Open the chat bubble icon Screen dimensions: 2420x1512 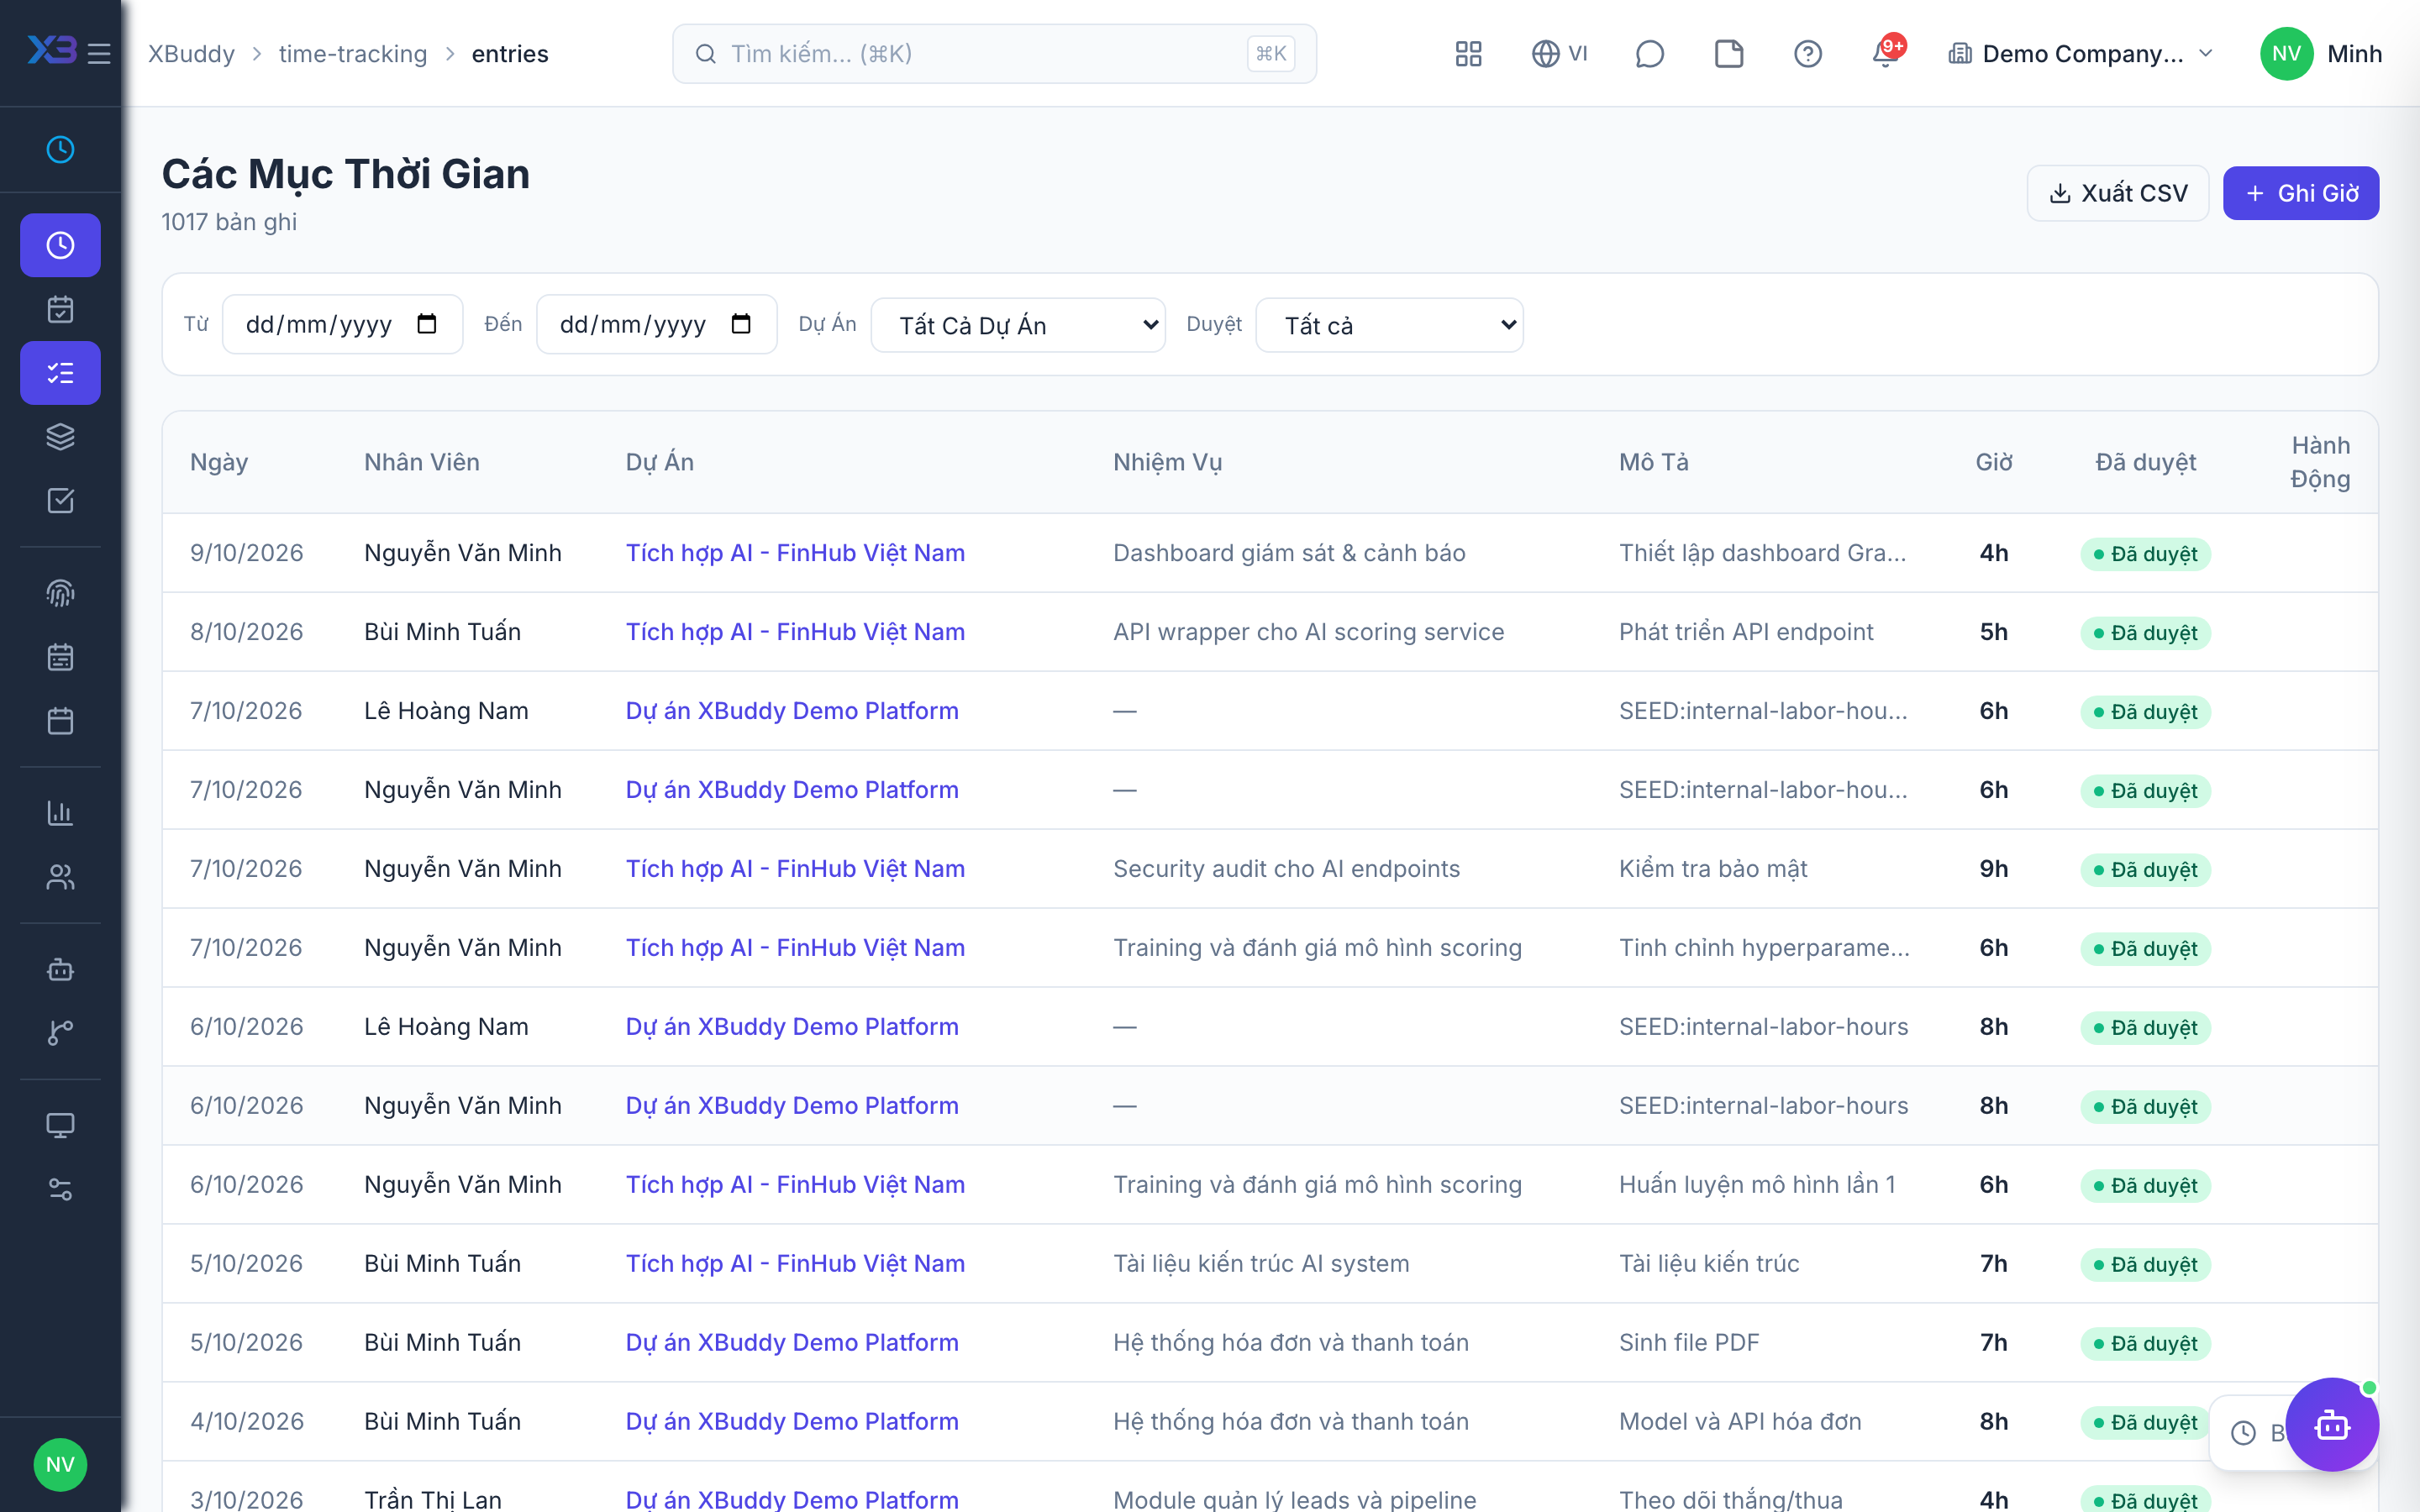1649,53
